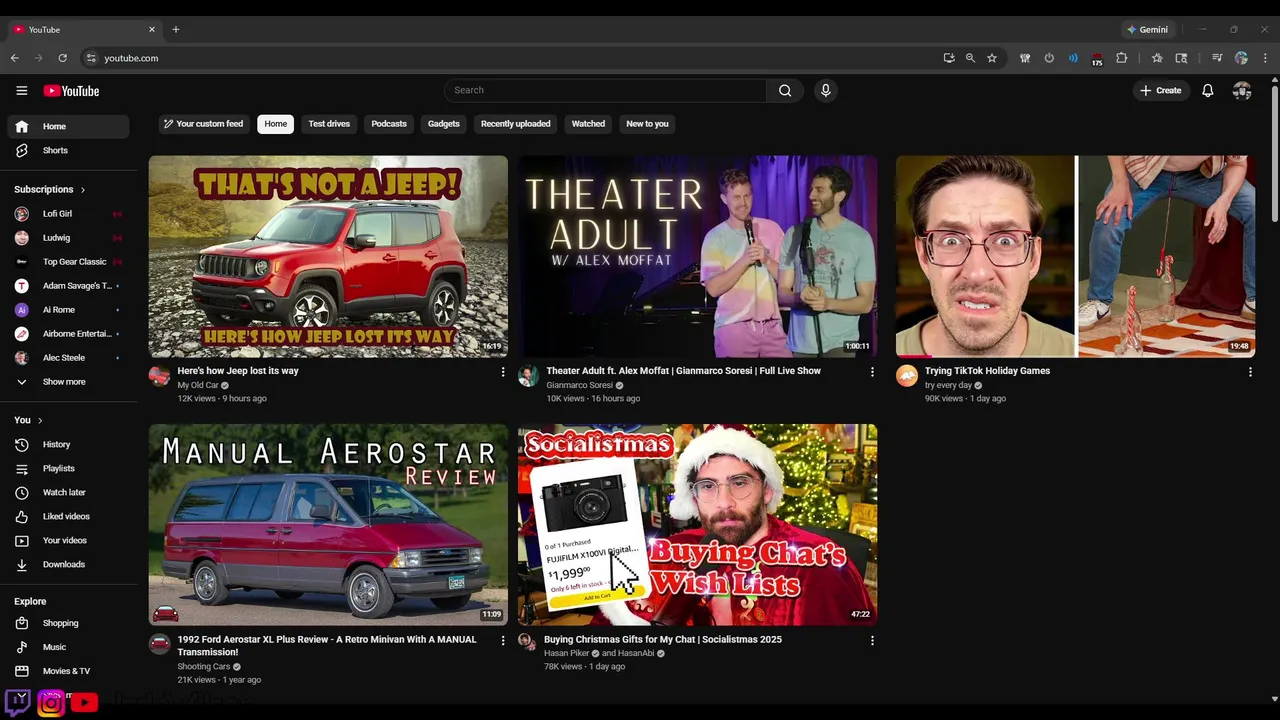Click Gianmarco Soresi channel avatar
The image size is (1280, 720).
point(528,376)
